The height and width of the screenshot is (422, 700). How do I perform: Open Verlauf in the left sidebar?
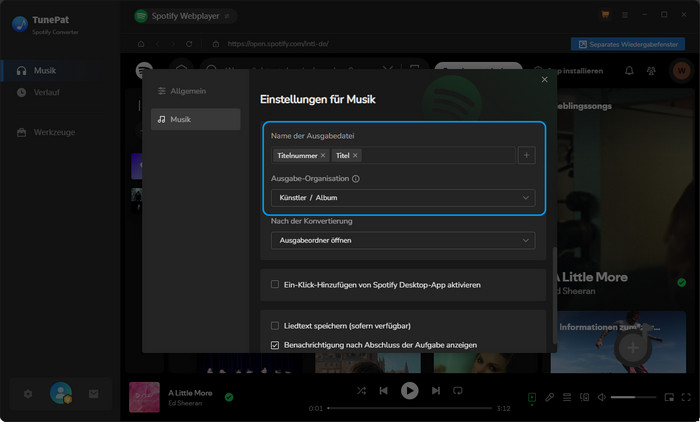click(46, 92)
